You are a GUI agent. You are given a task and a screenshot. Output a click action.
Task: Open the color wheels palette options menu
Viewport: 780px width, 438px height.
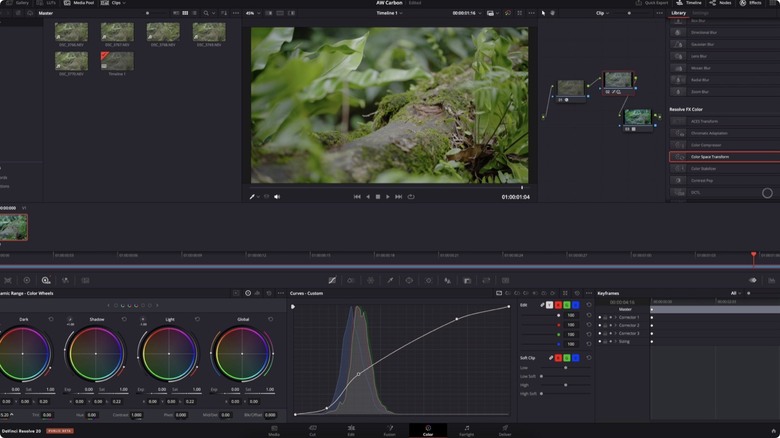pos(281,293)
